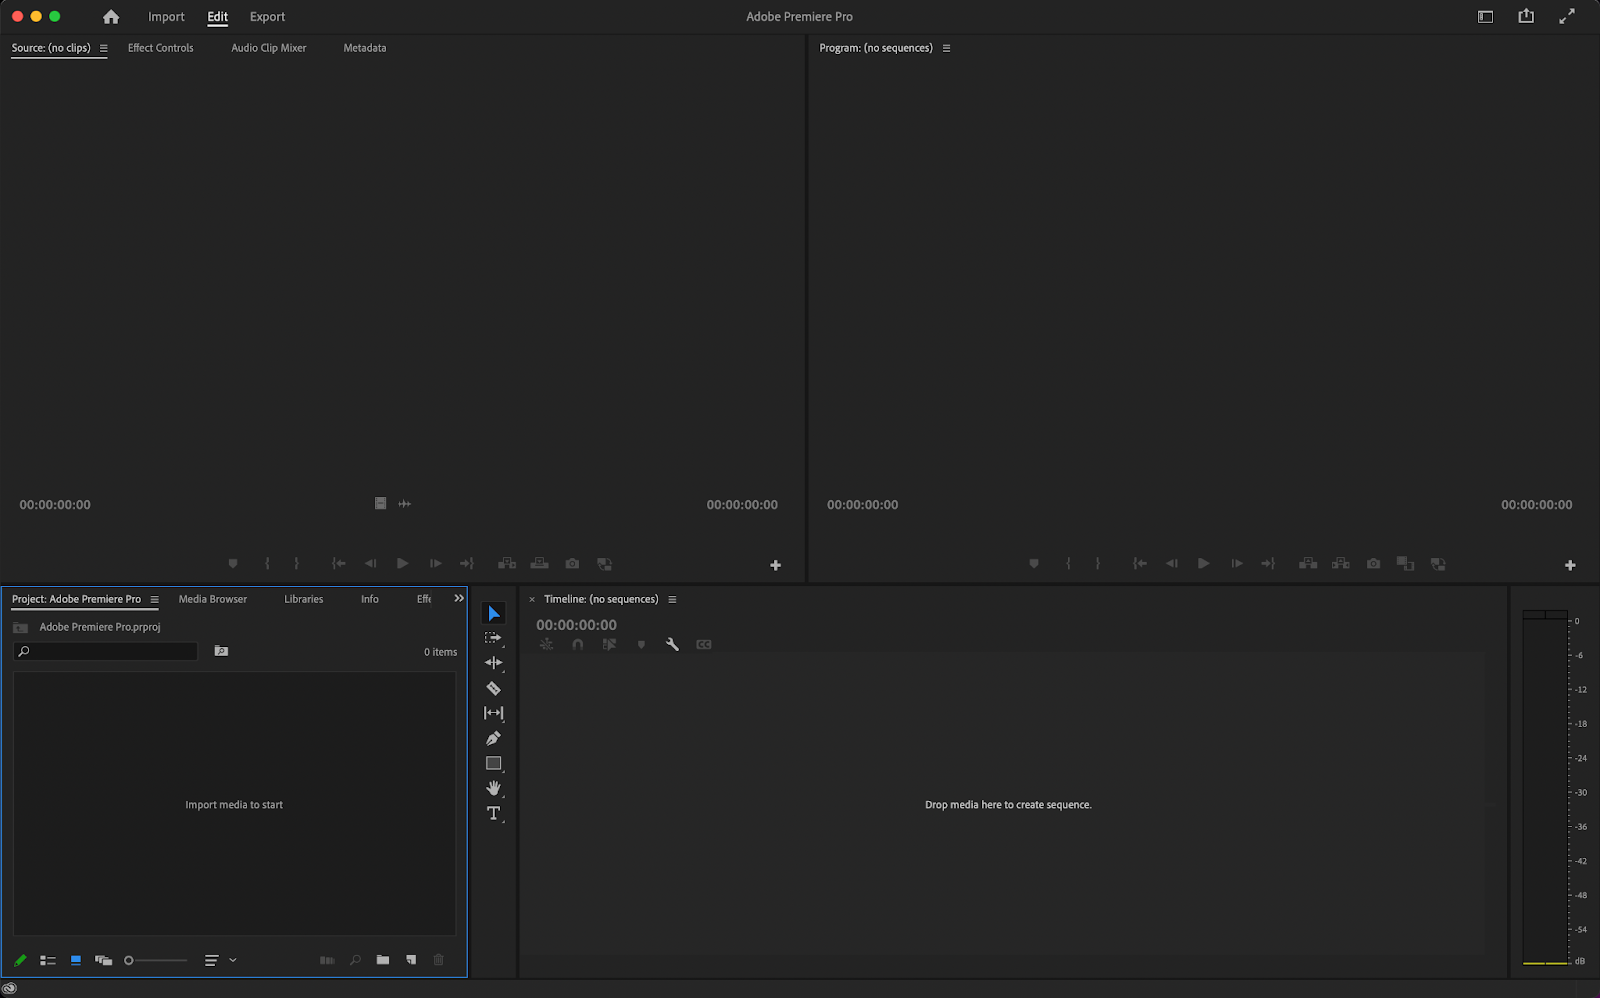Screen dimensions: 1600x998
Task: Click the Project panel search field
Action: (106, 651)
